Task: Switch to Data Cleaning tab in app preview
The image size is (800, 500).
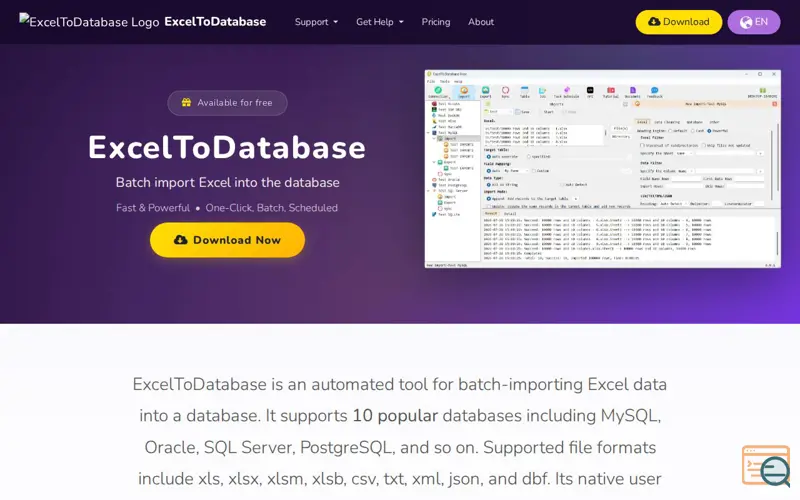Action: (x=667, y=122)
